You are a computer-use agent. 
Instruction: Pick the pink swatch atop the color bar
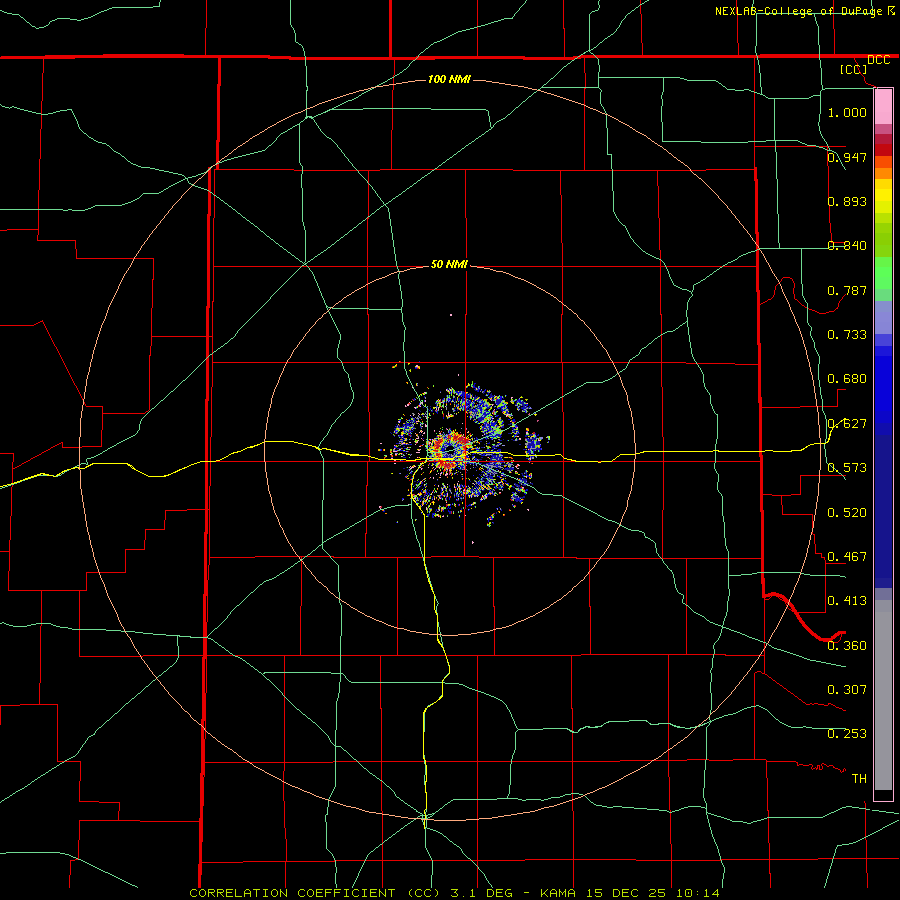[883, 106]
